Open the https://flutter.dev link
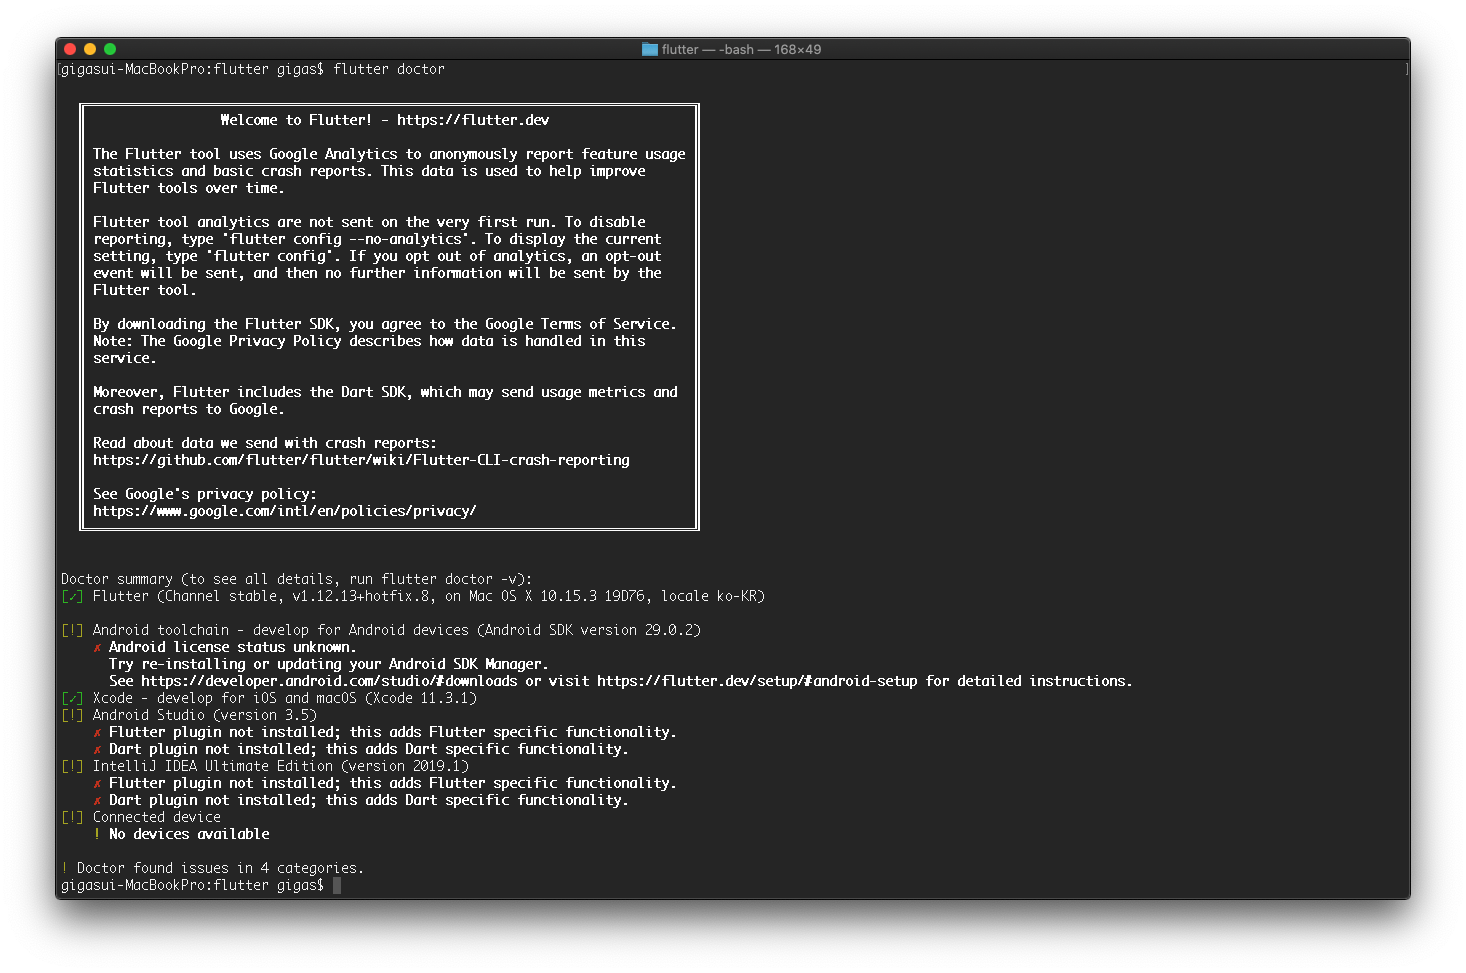1466x973 pixels. coord(473,120)
